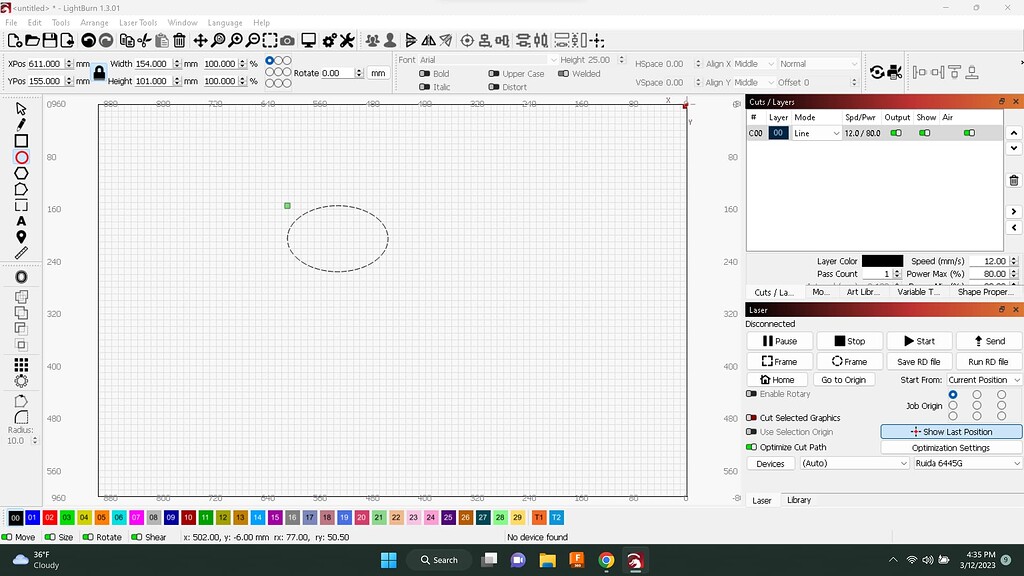Open a project with the folder icon
This screenshot has width=1024, height=576.
click(32, 40)
